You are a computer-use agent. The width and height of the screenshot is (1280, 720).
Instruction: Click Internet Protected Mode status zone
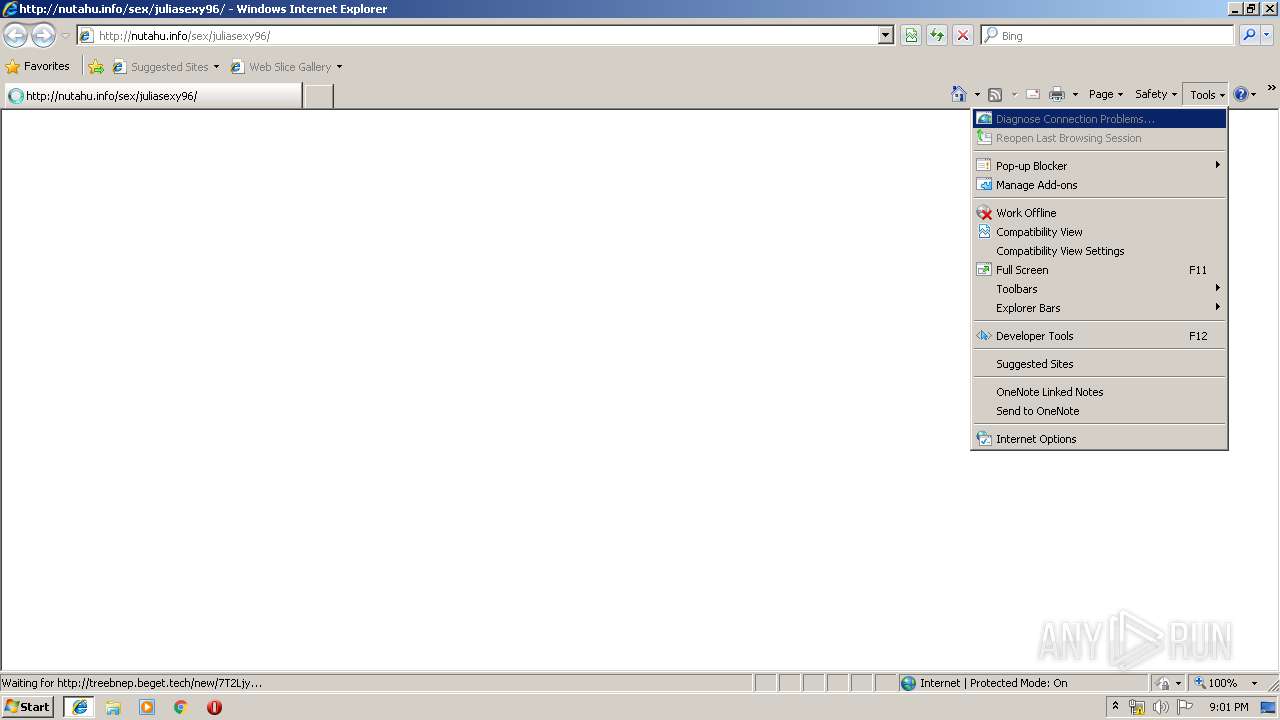1022,683
